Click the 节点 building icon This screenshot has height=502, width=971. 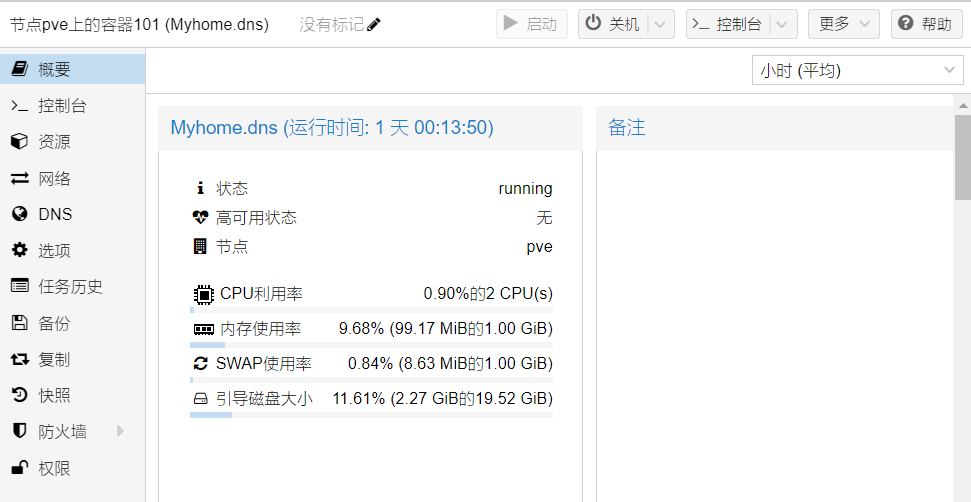(200, 246)
